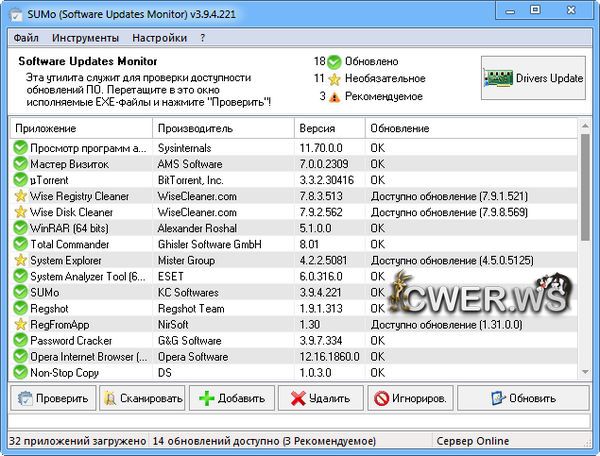Screen dimensions: 600x456
Task: Click the star icon next to System Explorer
Action: (x=20, y=260)
